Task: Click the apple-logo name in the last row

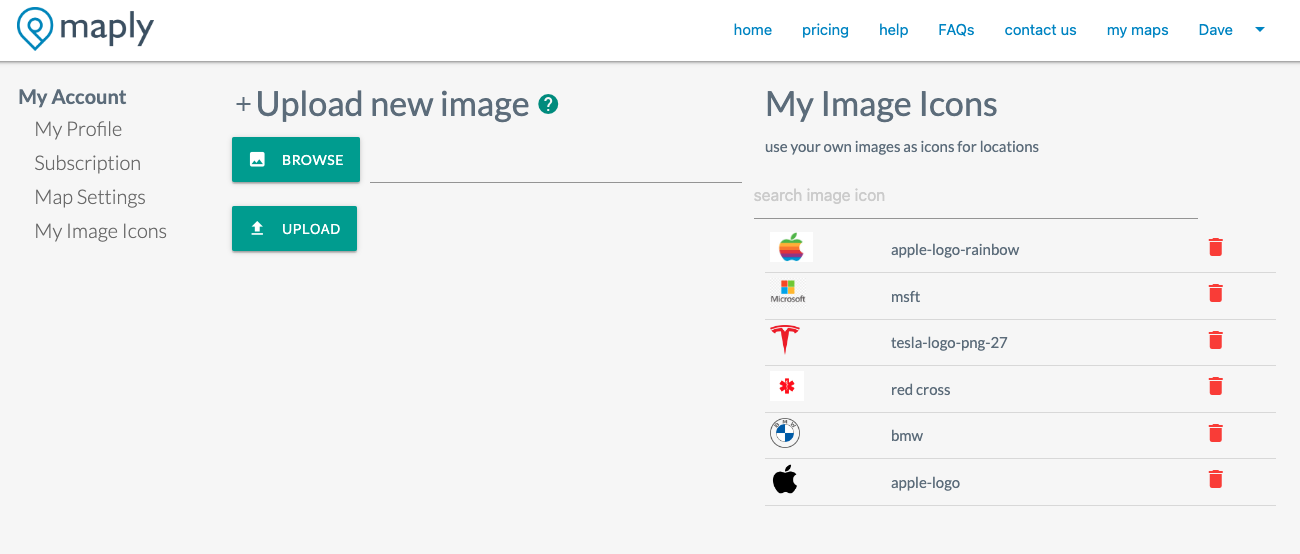Action: (925, 483)
